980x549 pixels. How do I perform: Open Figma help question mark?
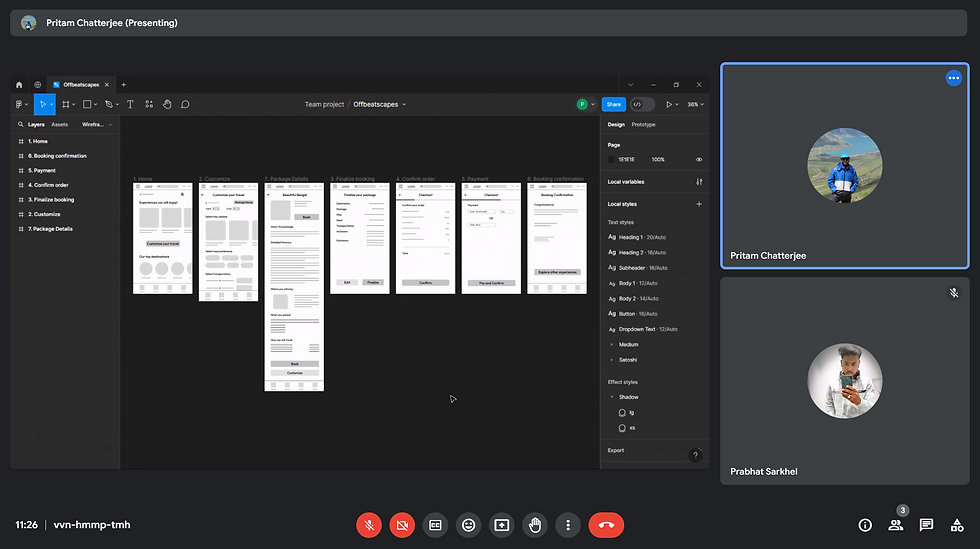(695, 455)
